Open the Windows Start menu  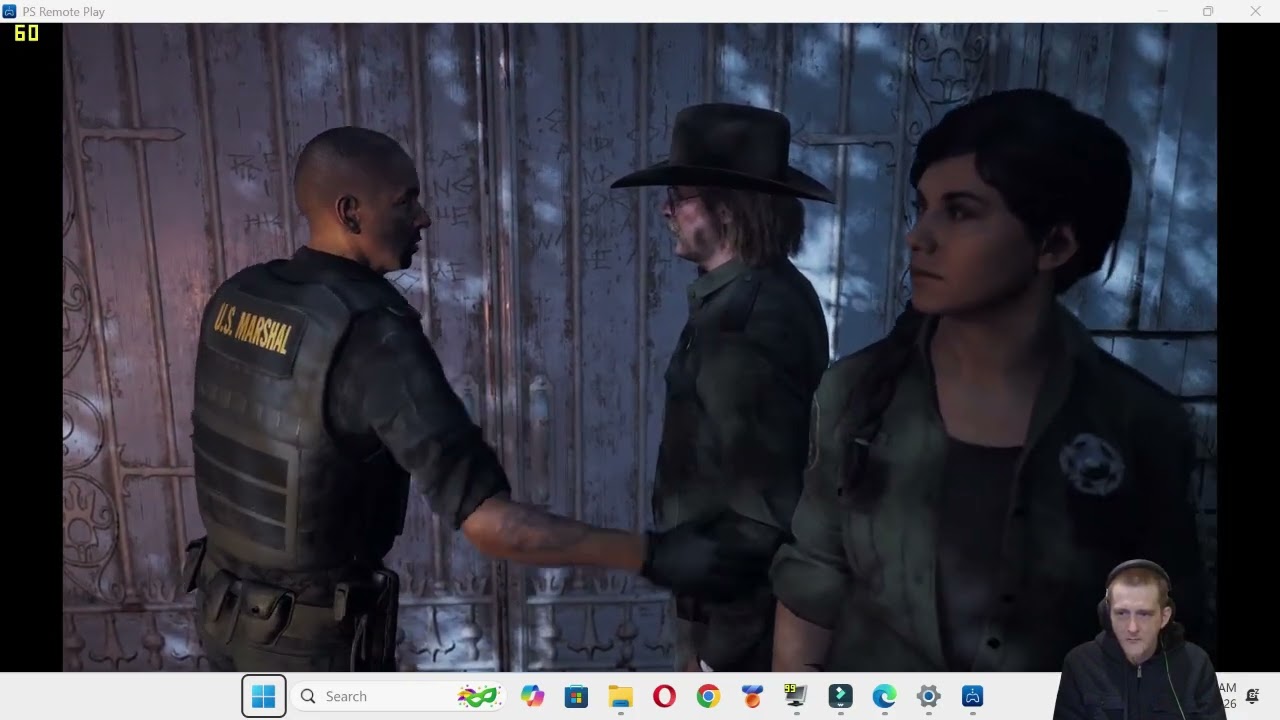[264, 696]
